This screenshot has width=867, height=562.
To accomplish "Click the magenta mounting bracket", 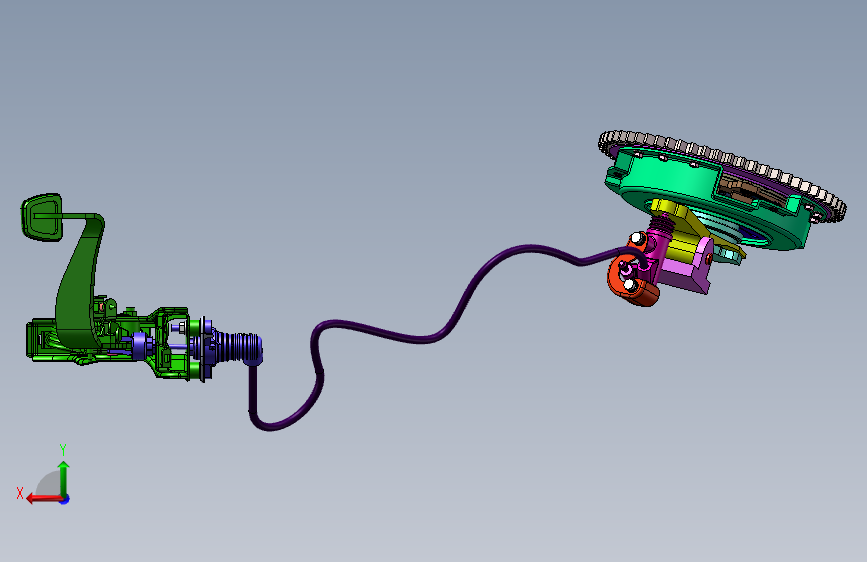I will [x=686, y=268].
